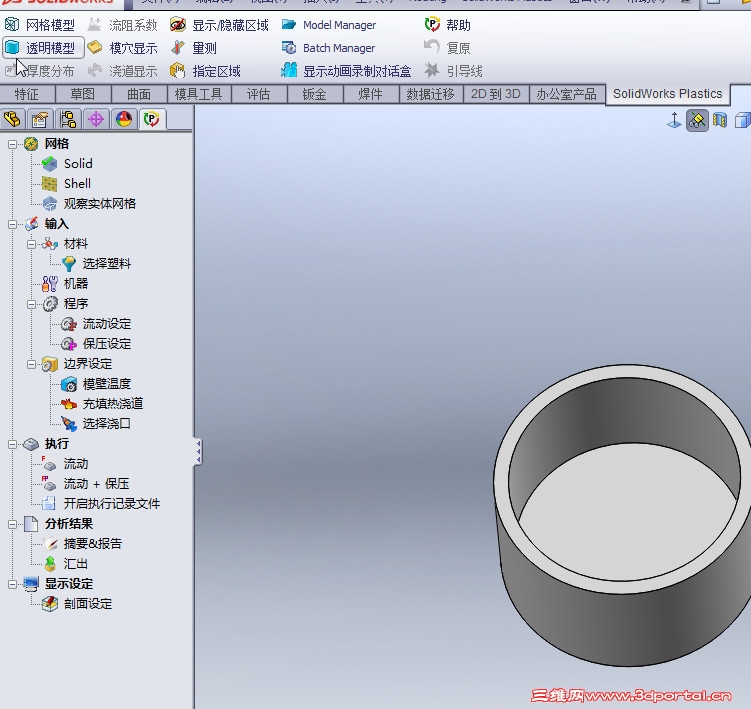Screen dimensions: 751x709
Task: Switch to the 焊件 tab
Action: point(371,94)
